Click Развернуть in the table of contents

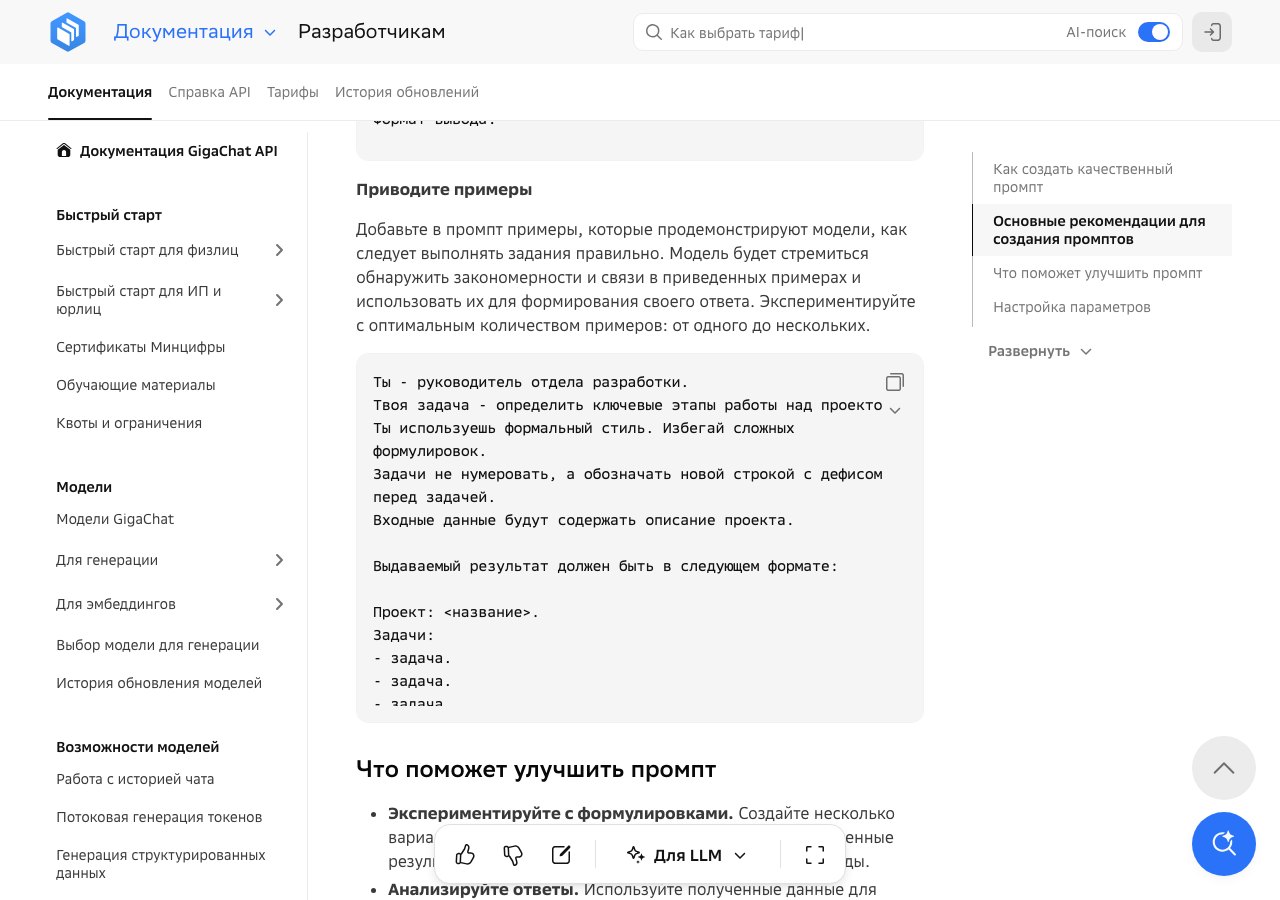click(x=1040, y=351)
